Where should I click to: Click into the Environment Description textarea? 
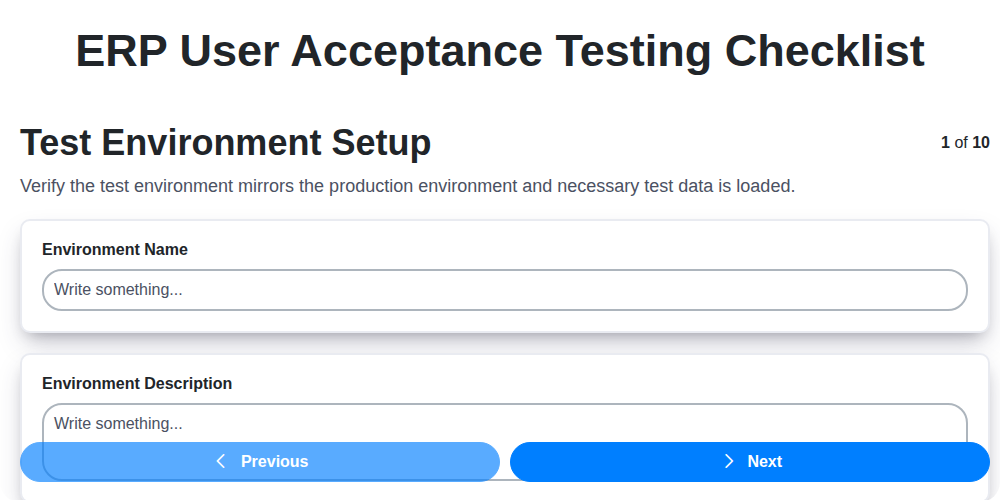[x=504, y=423]
